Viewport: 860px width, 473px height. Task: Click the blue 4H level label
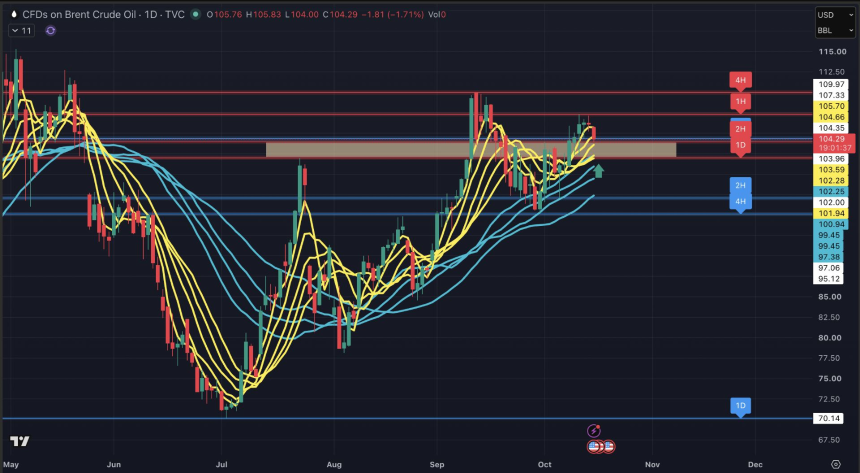point(740,202)
